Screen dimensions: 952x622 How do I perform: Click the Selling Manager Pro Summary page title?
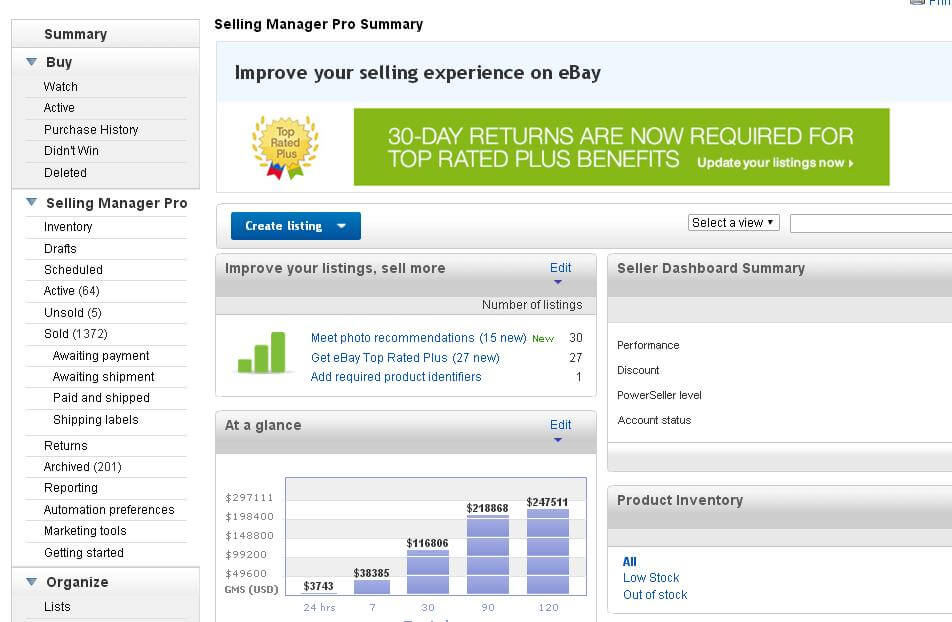[319, 24]
